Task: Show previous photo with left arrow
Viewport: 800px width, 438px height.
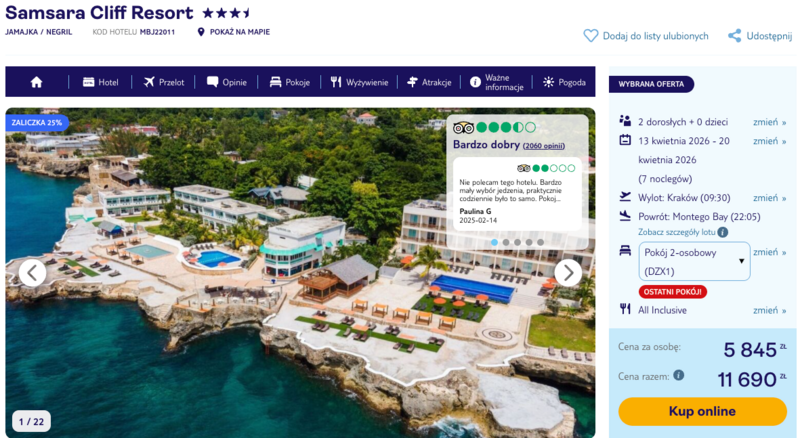Action: click(33, 273)
